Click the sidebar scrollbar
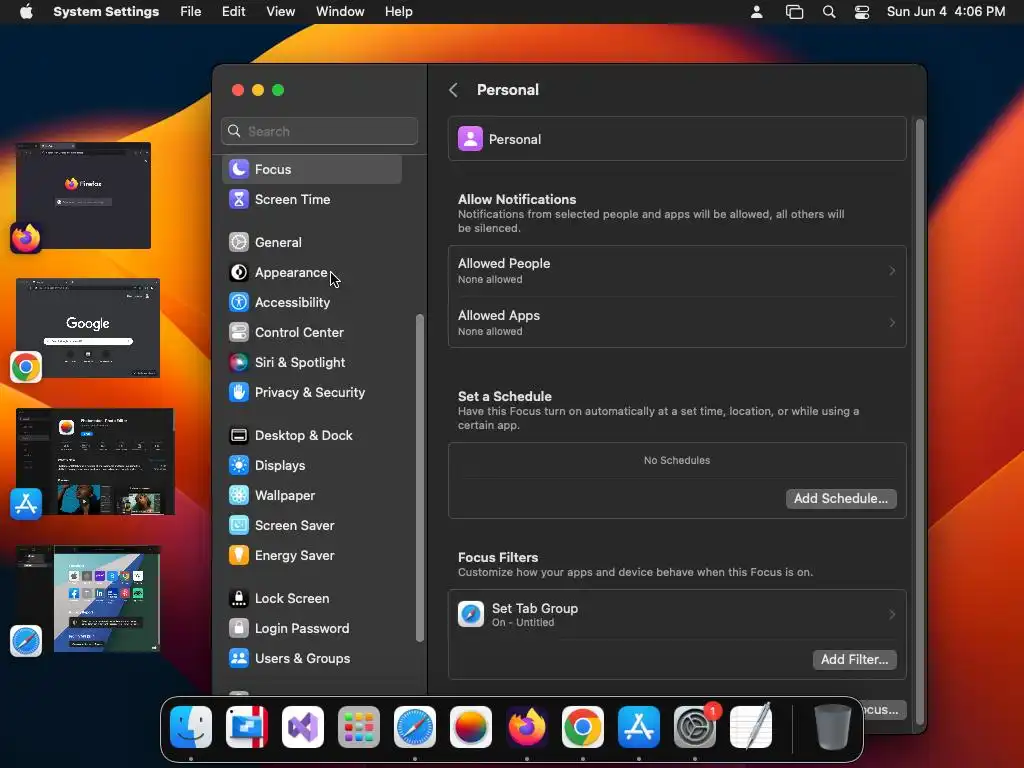Image resolution: width=1024 pixels, height=768 pixels. [419, 478]
